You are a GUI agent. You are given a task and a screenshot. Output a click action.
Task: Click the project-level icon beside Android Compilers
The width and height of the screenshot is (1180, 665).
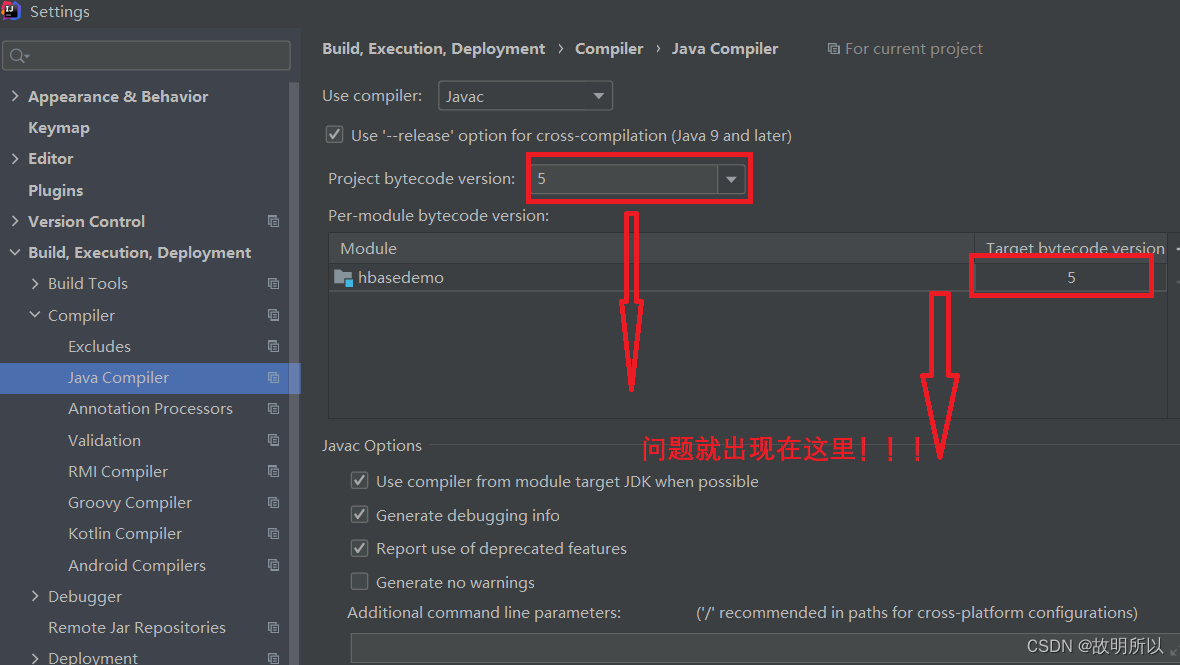pyautogui.click(x=273, y=565)
